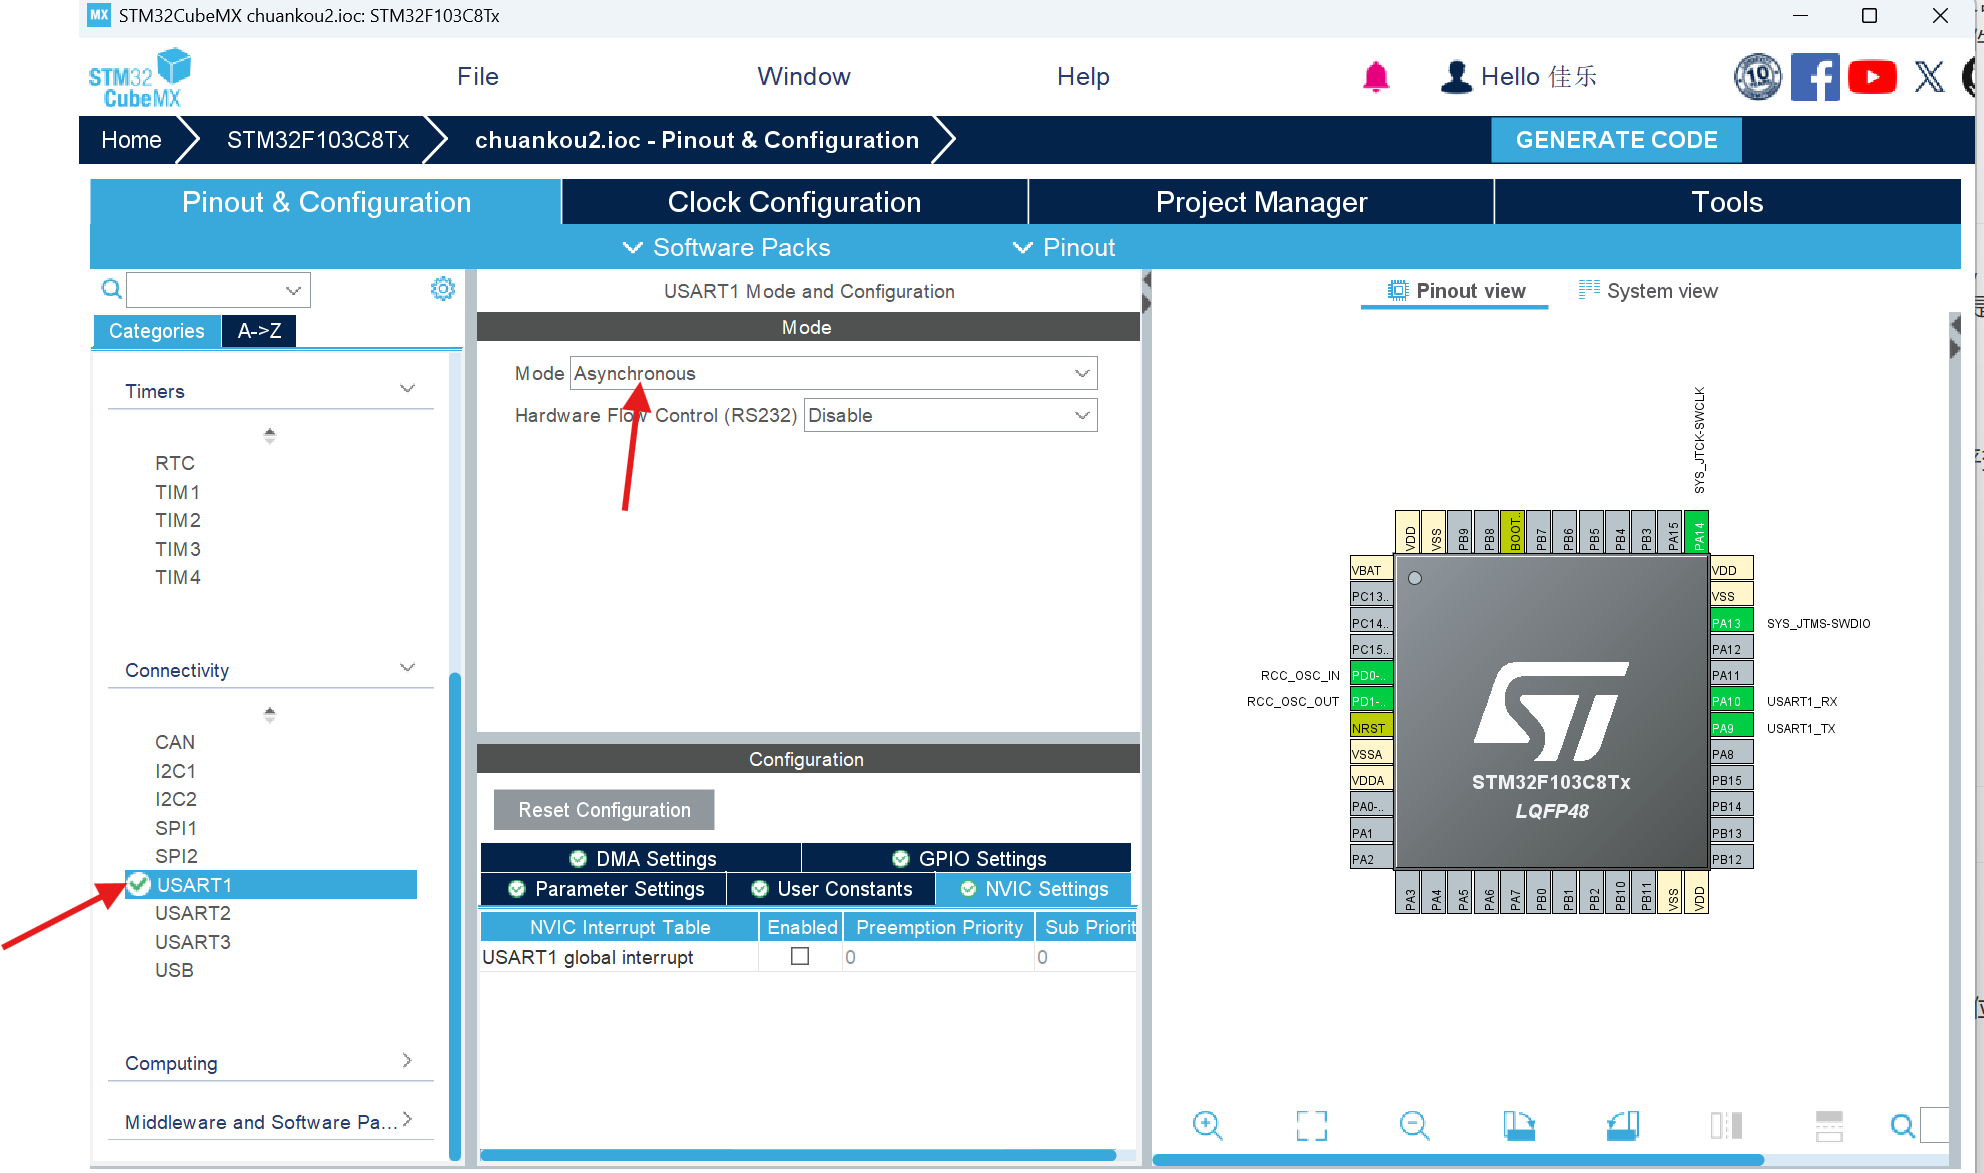Open the Window menu
Screen dimensions: 1984x1173
point(804,77)
